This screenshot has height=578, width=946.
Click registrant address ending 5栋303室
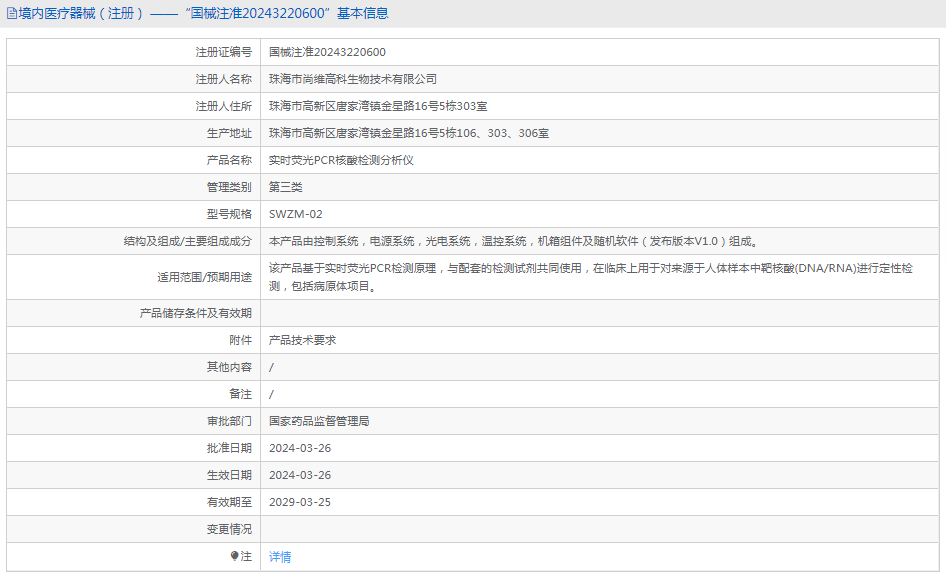point(378,106)
